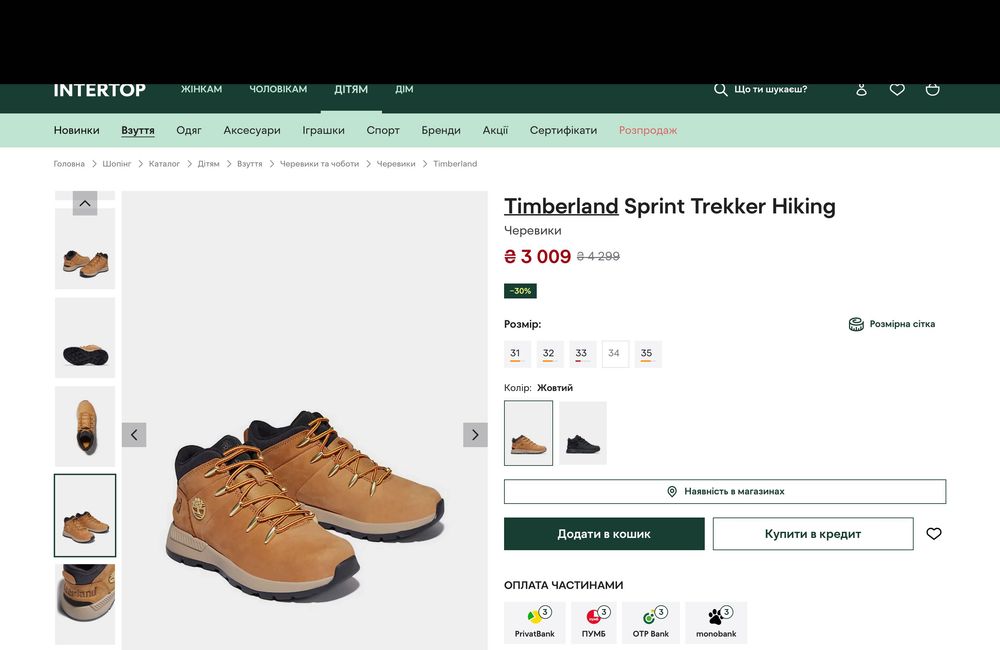Open ЧОЛОВІКАМ section

[x=278, y=89]
